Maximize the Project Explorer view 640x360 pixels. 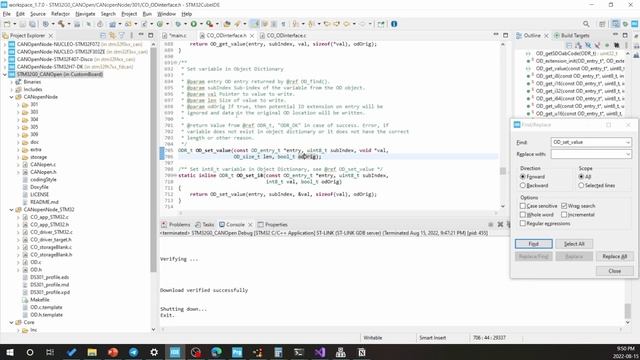pos(151,35)
